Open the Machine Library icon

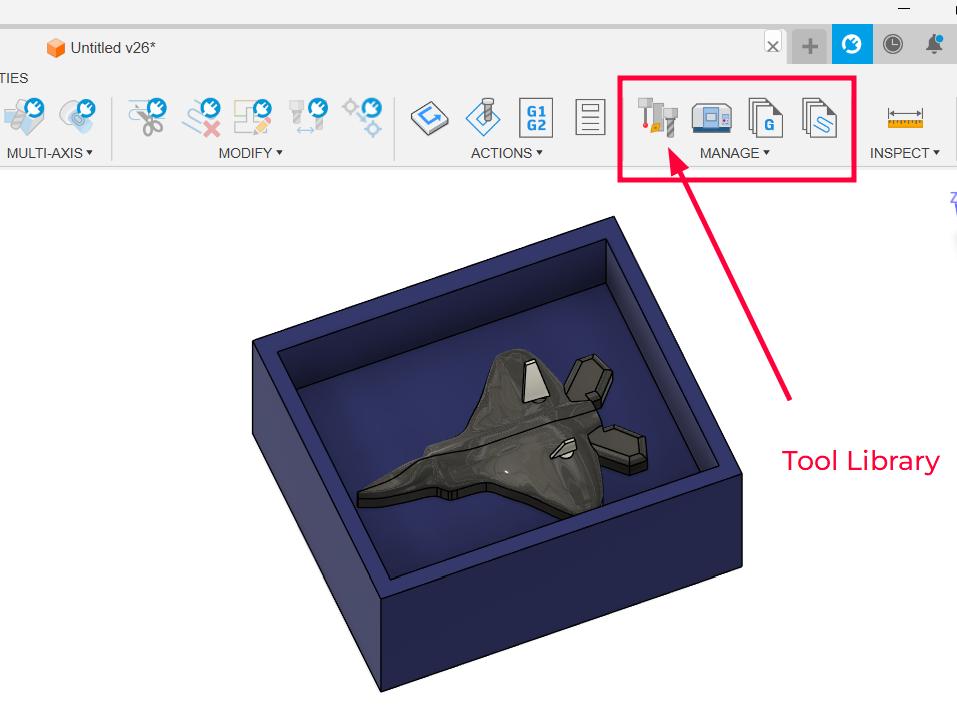(x=712, y=117)
